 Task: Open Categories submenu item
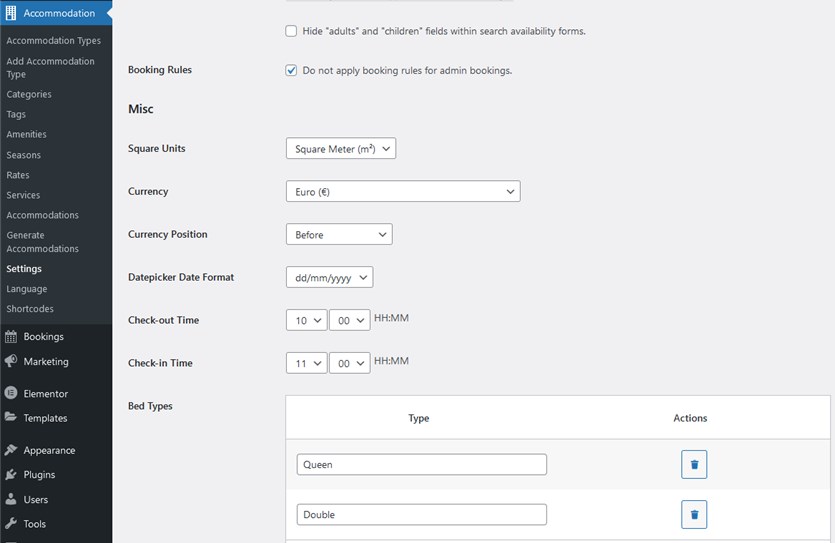29,94
